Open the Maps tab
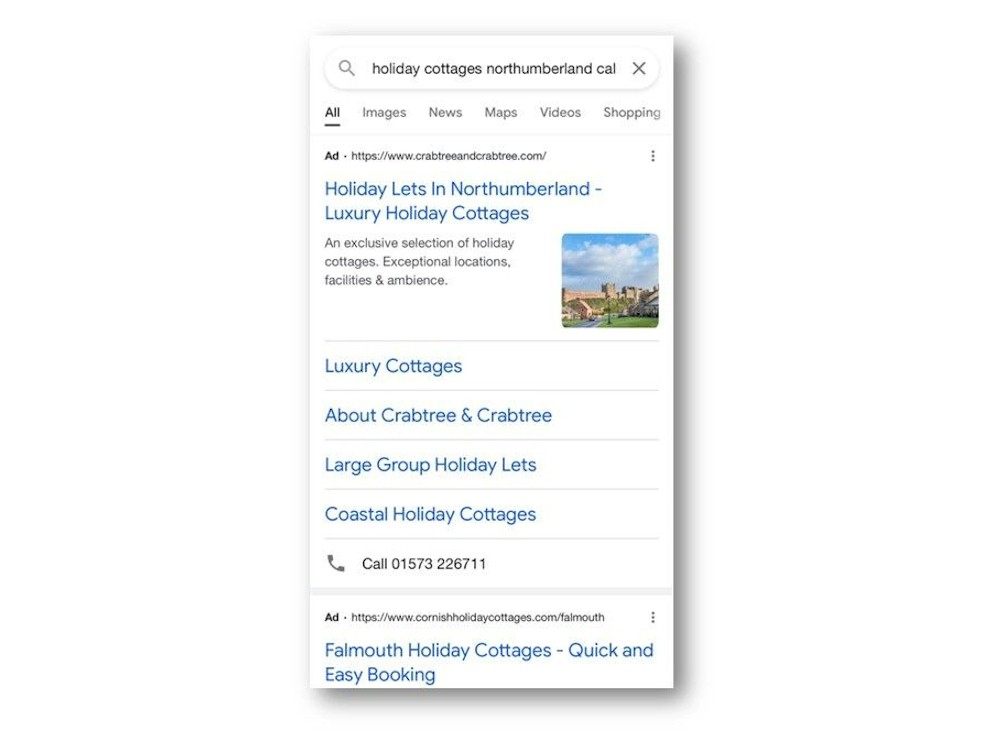 click(x=501, y=112)
